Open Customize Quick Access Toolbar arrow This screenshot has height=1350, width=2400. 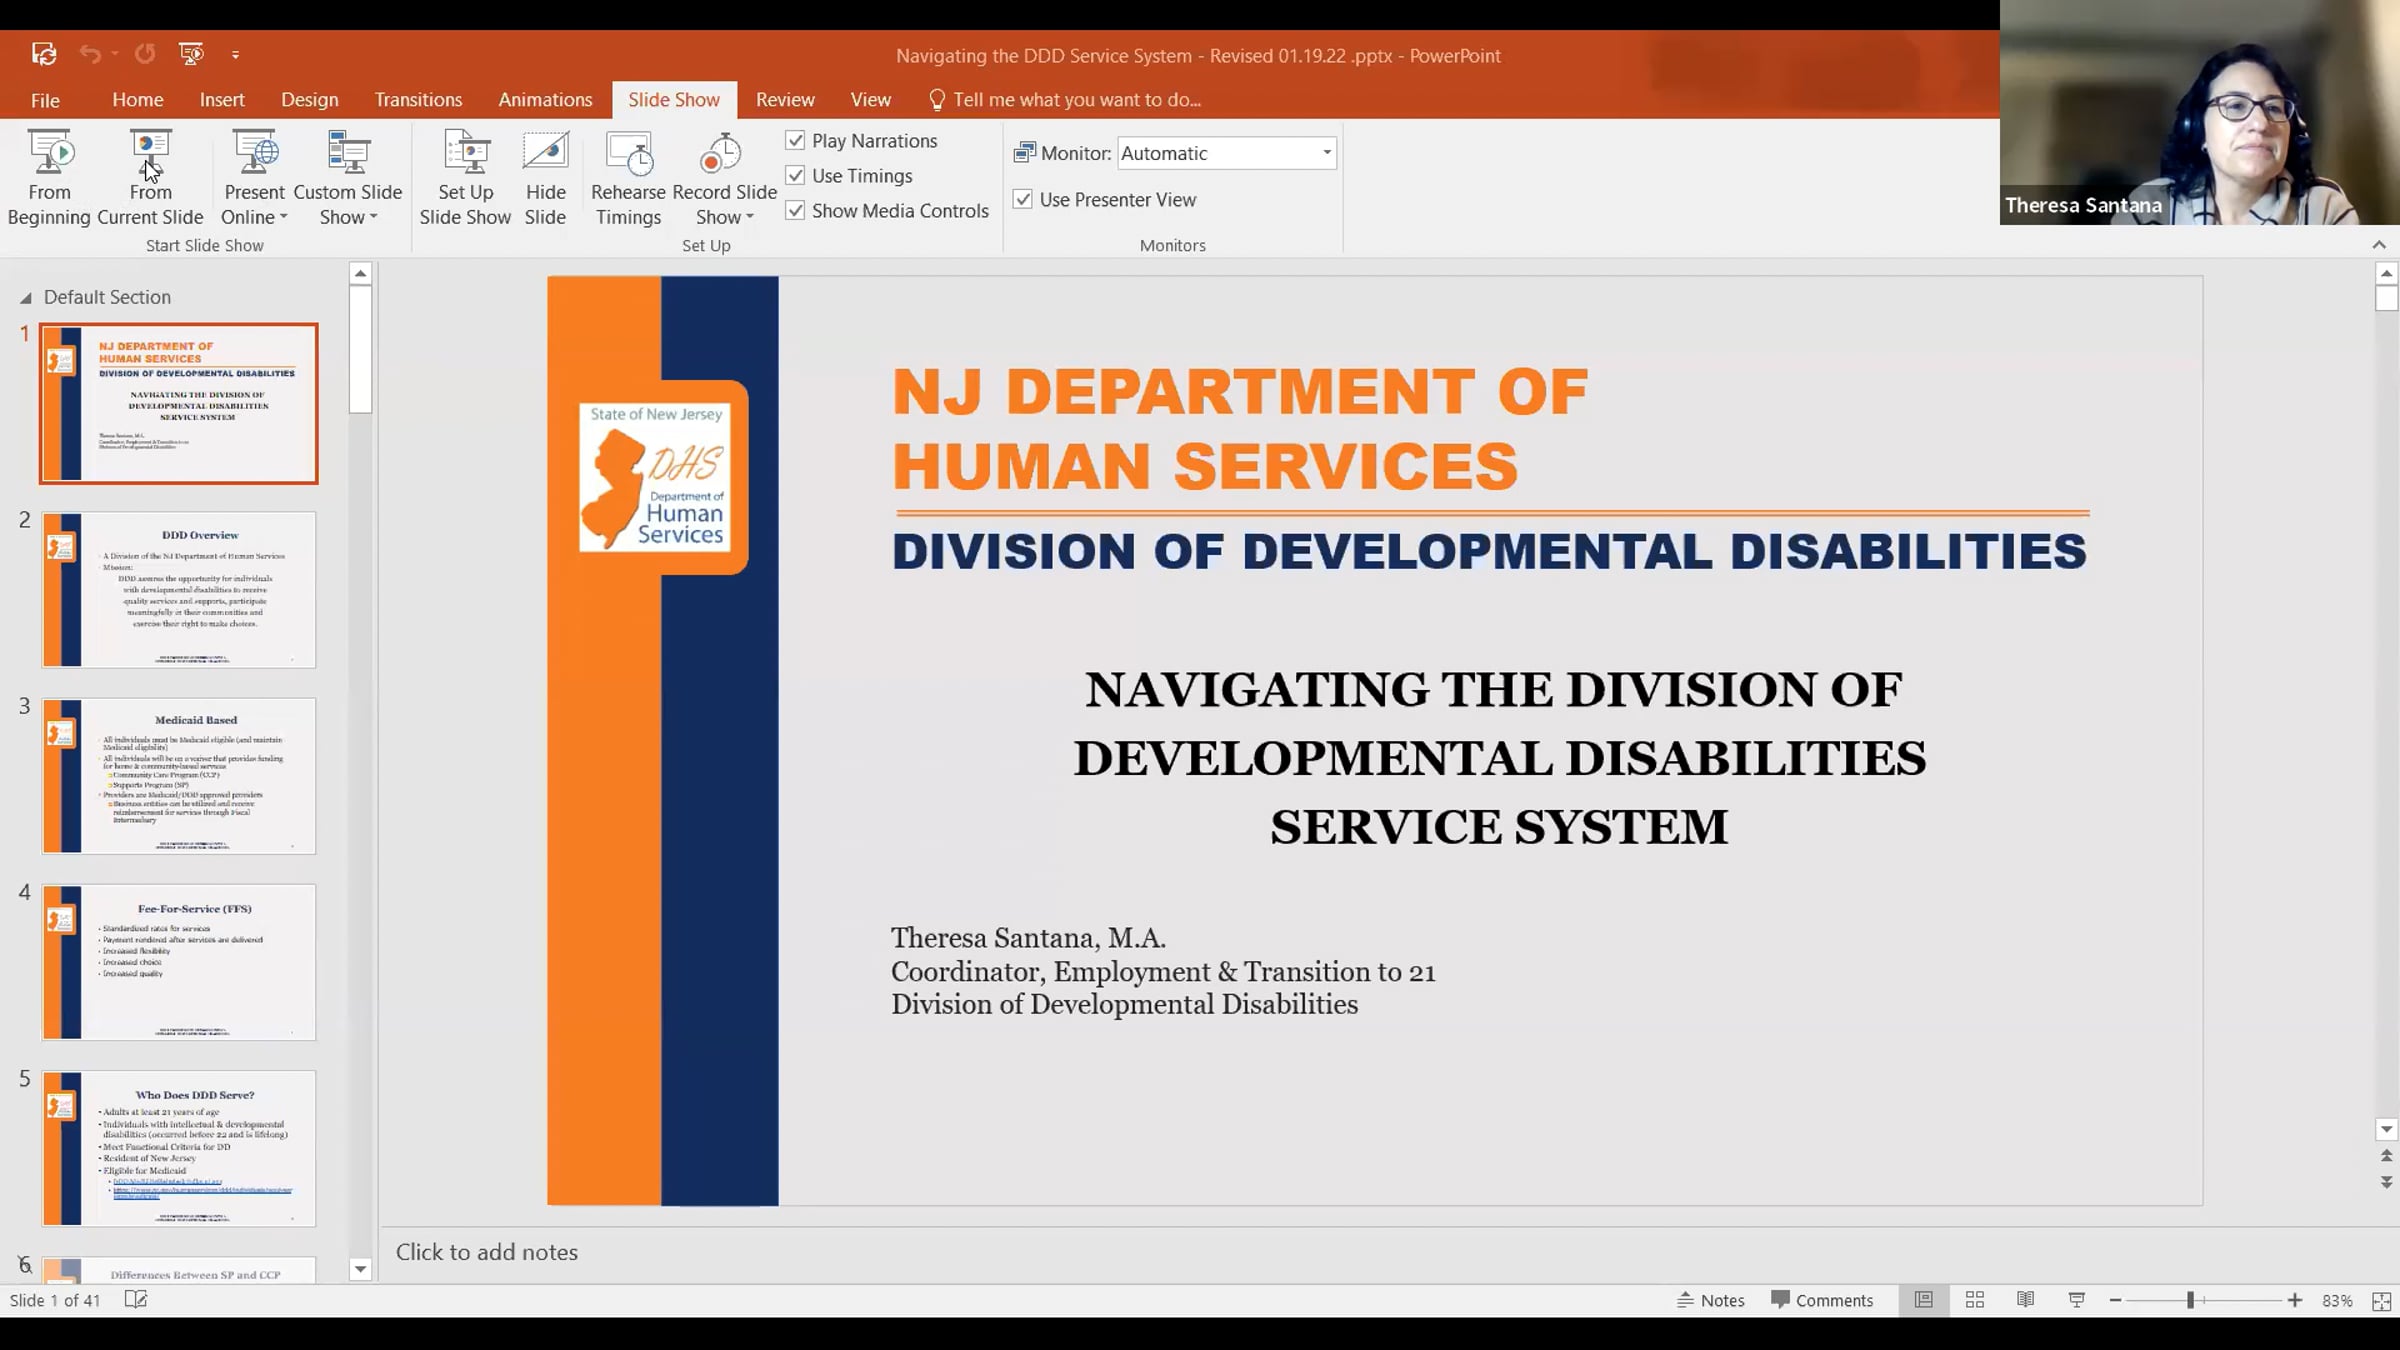pyautogui.click(x=235, y=55)
